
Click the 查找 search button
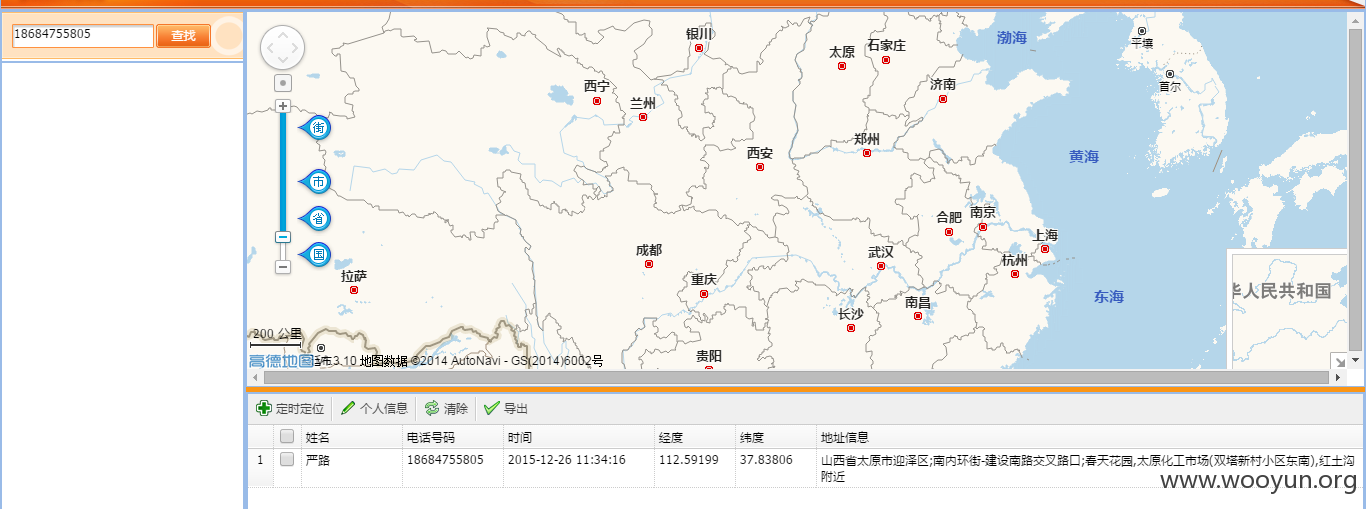pyautogui.click(x=183, y=36)
